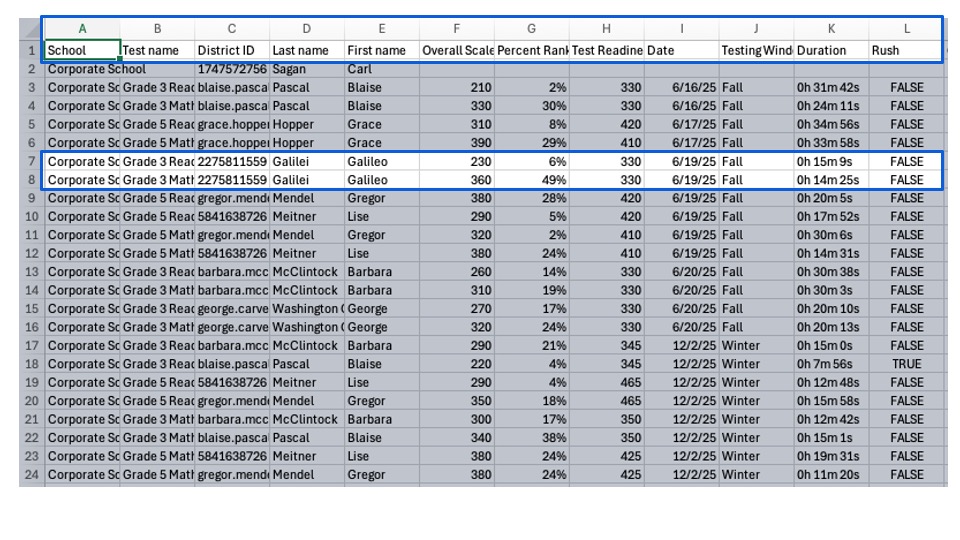Select row 2 header
Image resolution: width=960 pixels, height=540 pixels.
(32, 69)
